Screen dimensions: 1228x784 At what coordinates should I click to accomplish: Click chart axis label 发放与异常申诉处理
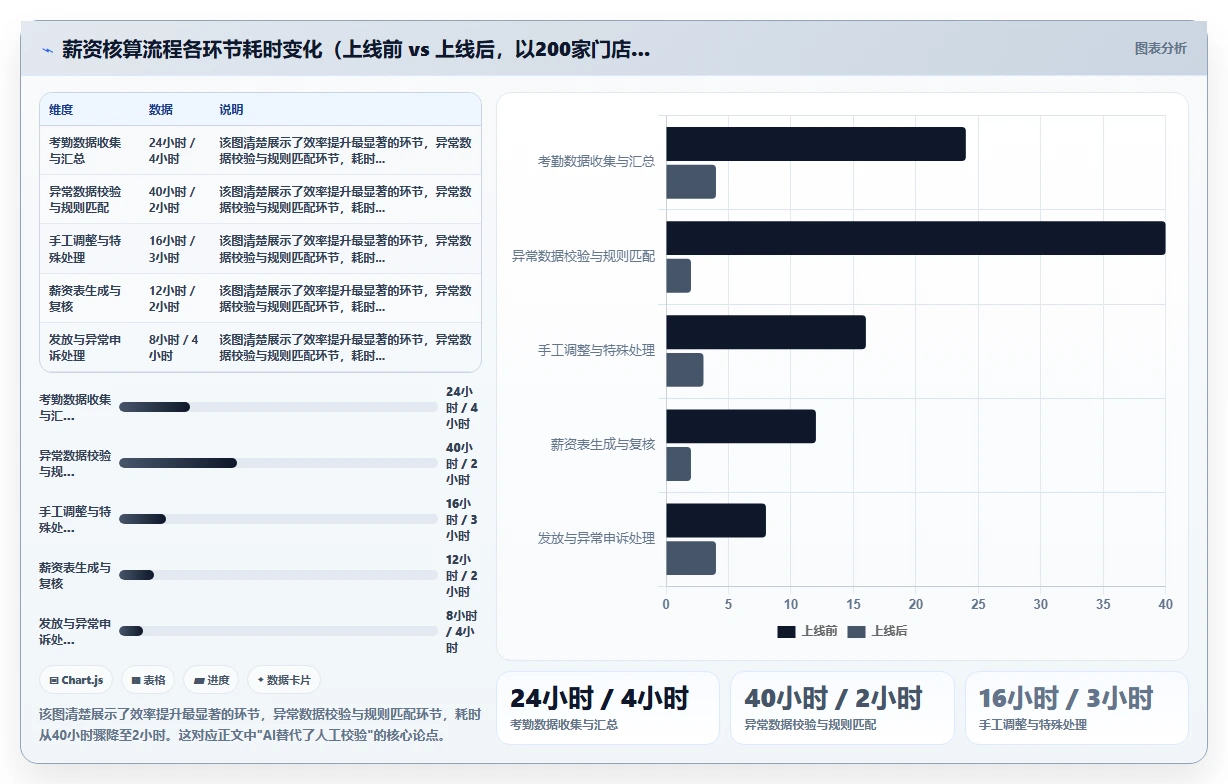[x=596, y=538]
